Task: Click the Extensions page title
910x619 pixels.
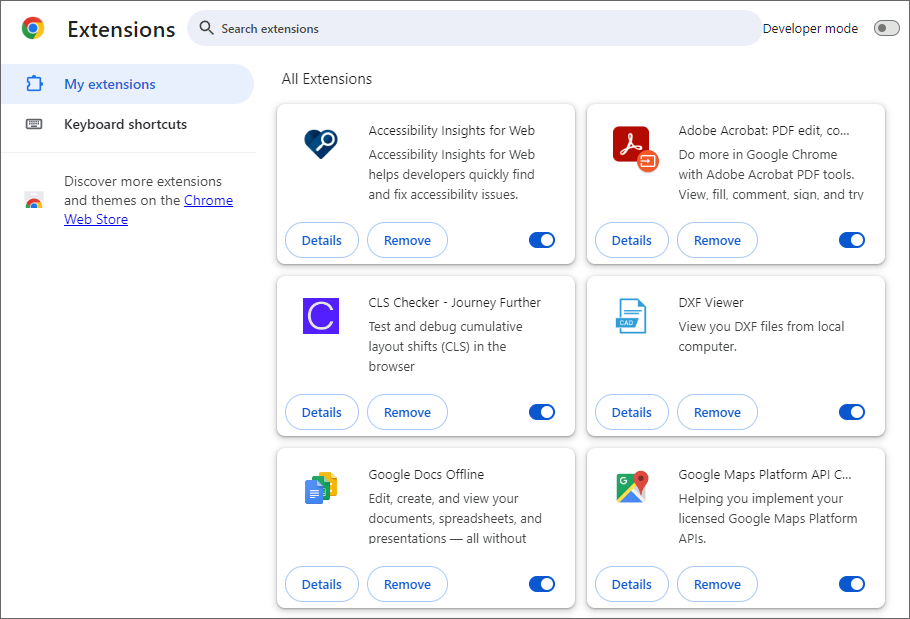Action: click(121, 29)
